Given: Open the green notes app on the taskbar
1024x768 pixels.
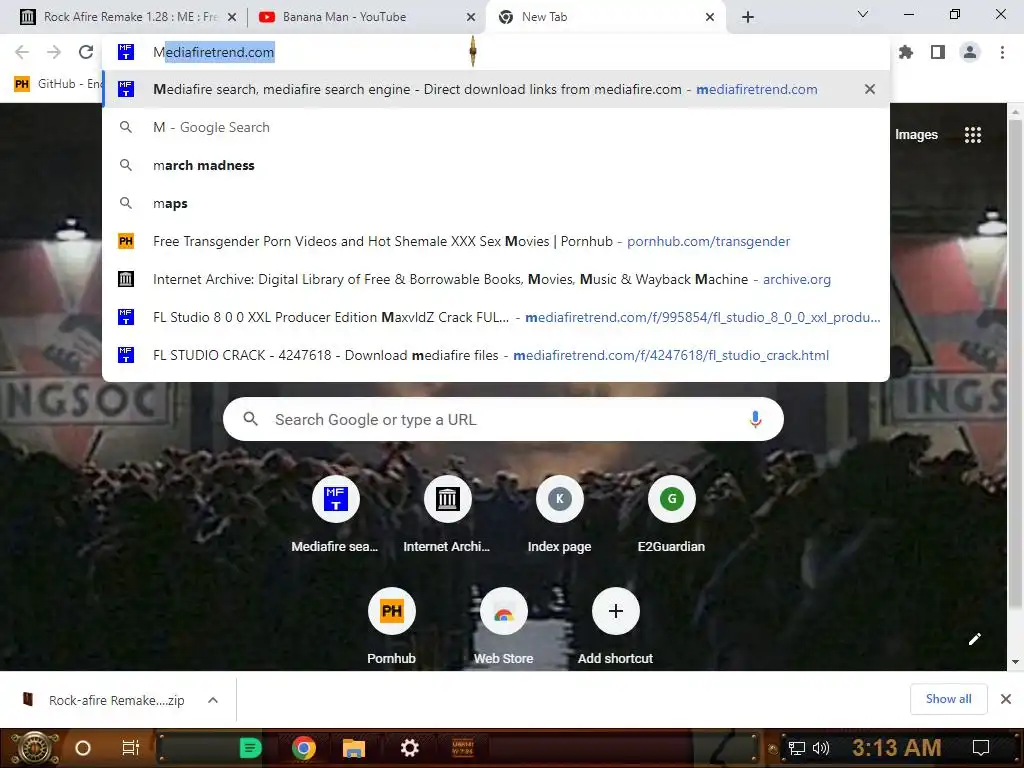Looking at the screenshot, I should coord(250,748).
